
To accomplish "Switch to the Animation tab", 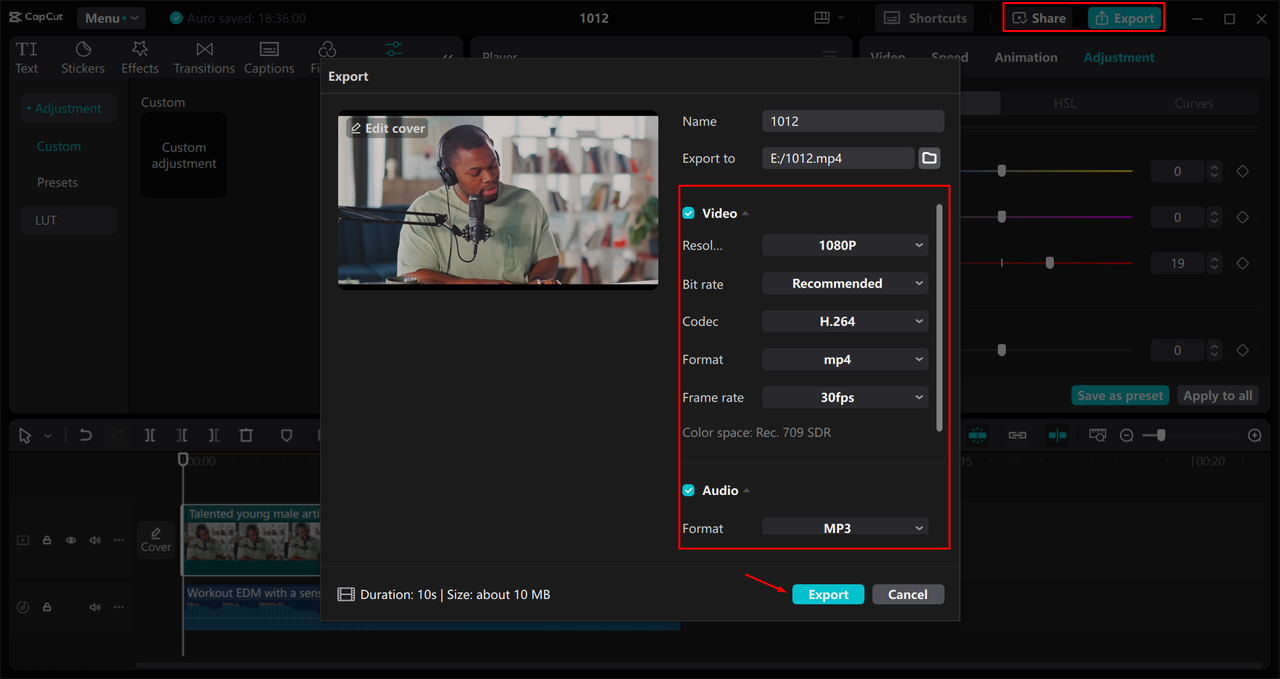I will [1025, 57].
